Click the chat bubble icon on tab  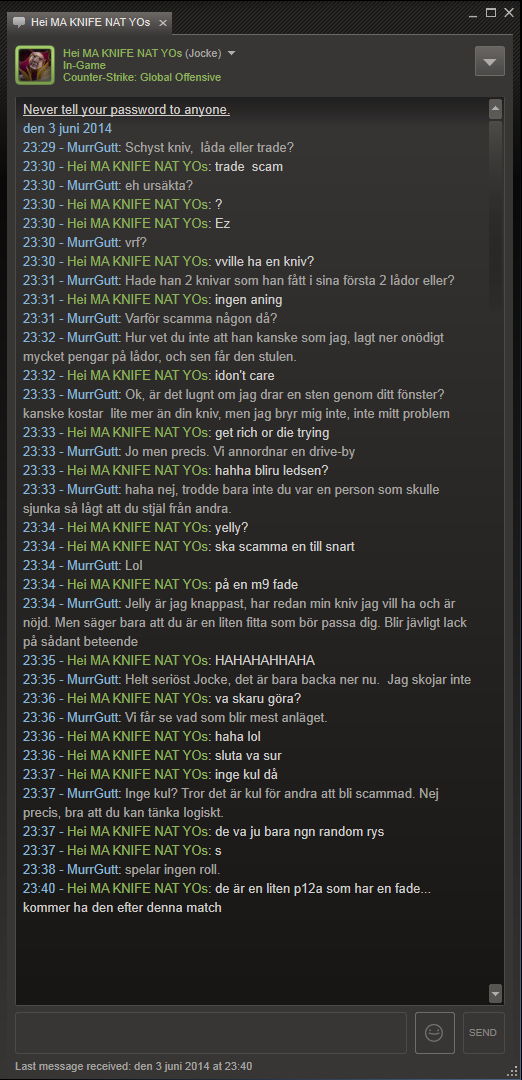coord(20,22)
